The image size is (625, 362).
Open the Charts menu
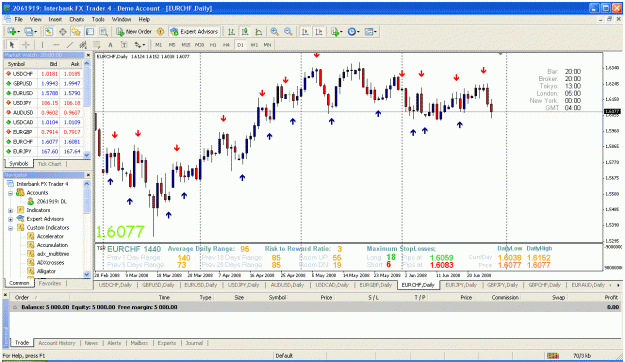click(77, 19)
